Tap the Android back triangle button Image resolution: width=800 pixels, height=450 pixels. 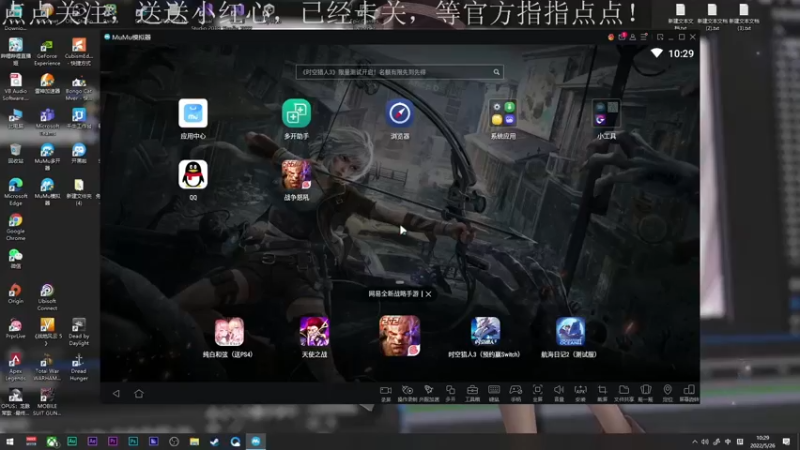point(116,393)
